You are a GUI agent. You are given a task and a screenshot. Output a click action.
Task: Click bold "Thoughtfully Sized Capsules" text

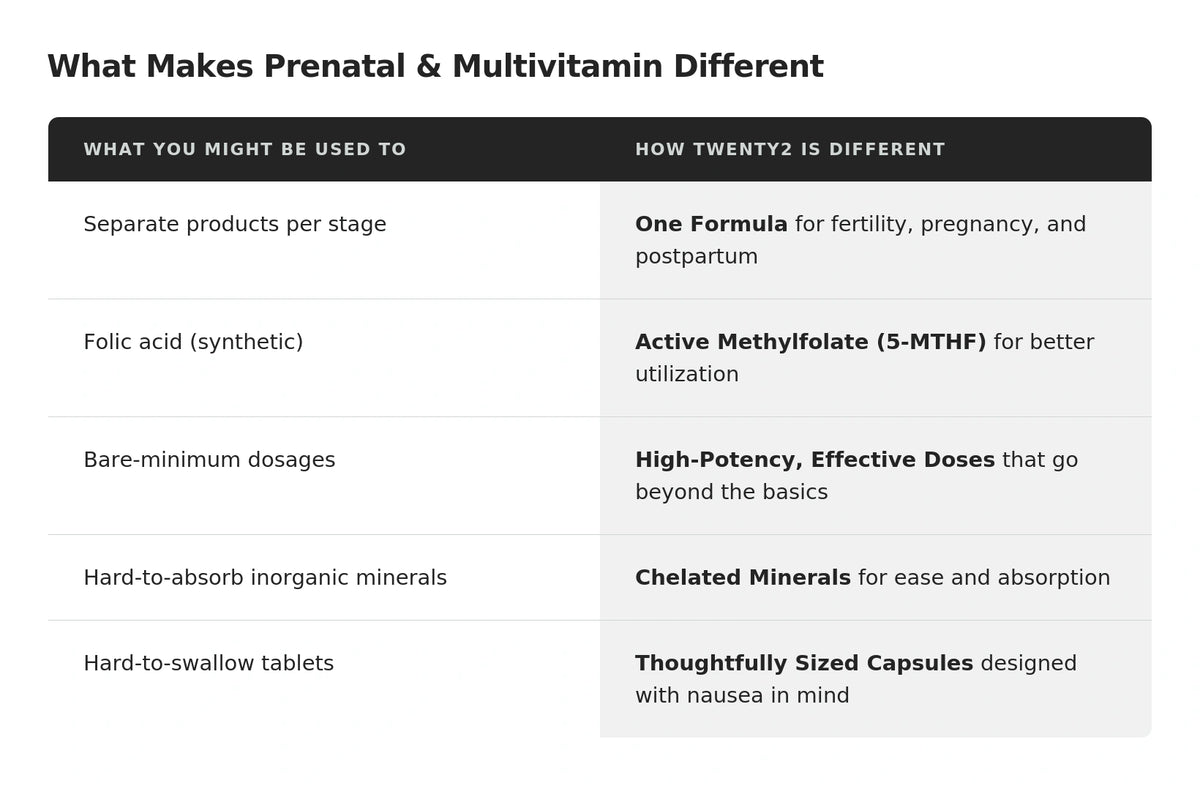tap(803, 663)
